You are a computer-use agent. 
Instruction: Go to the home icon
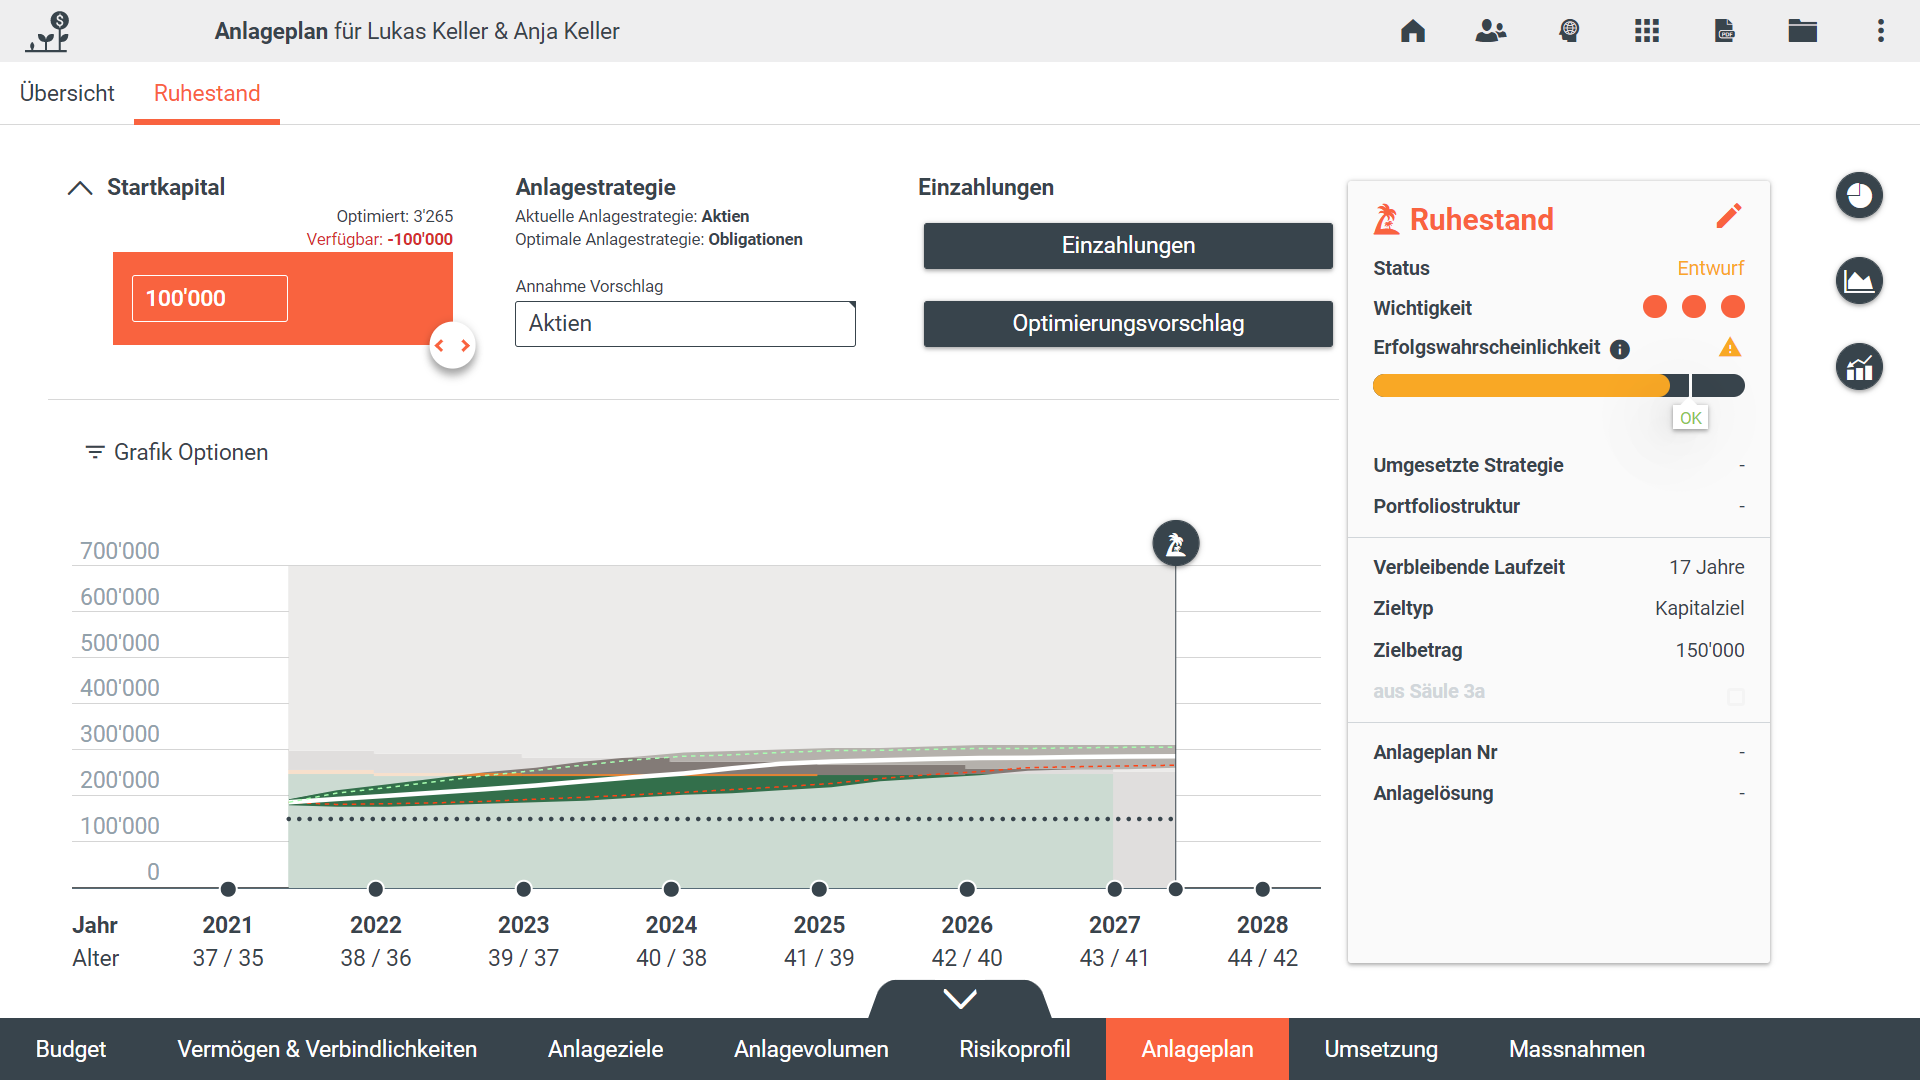(x=1412, y=31)
